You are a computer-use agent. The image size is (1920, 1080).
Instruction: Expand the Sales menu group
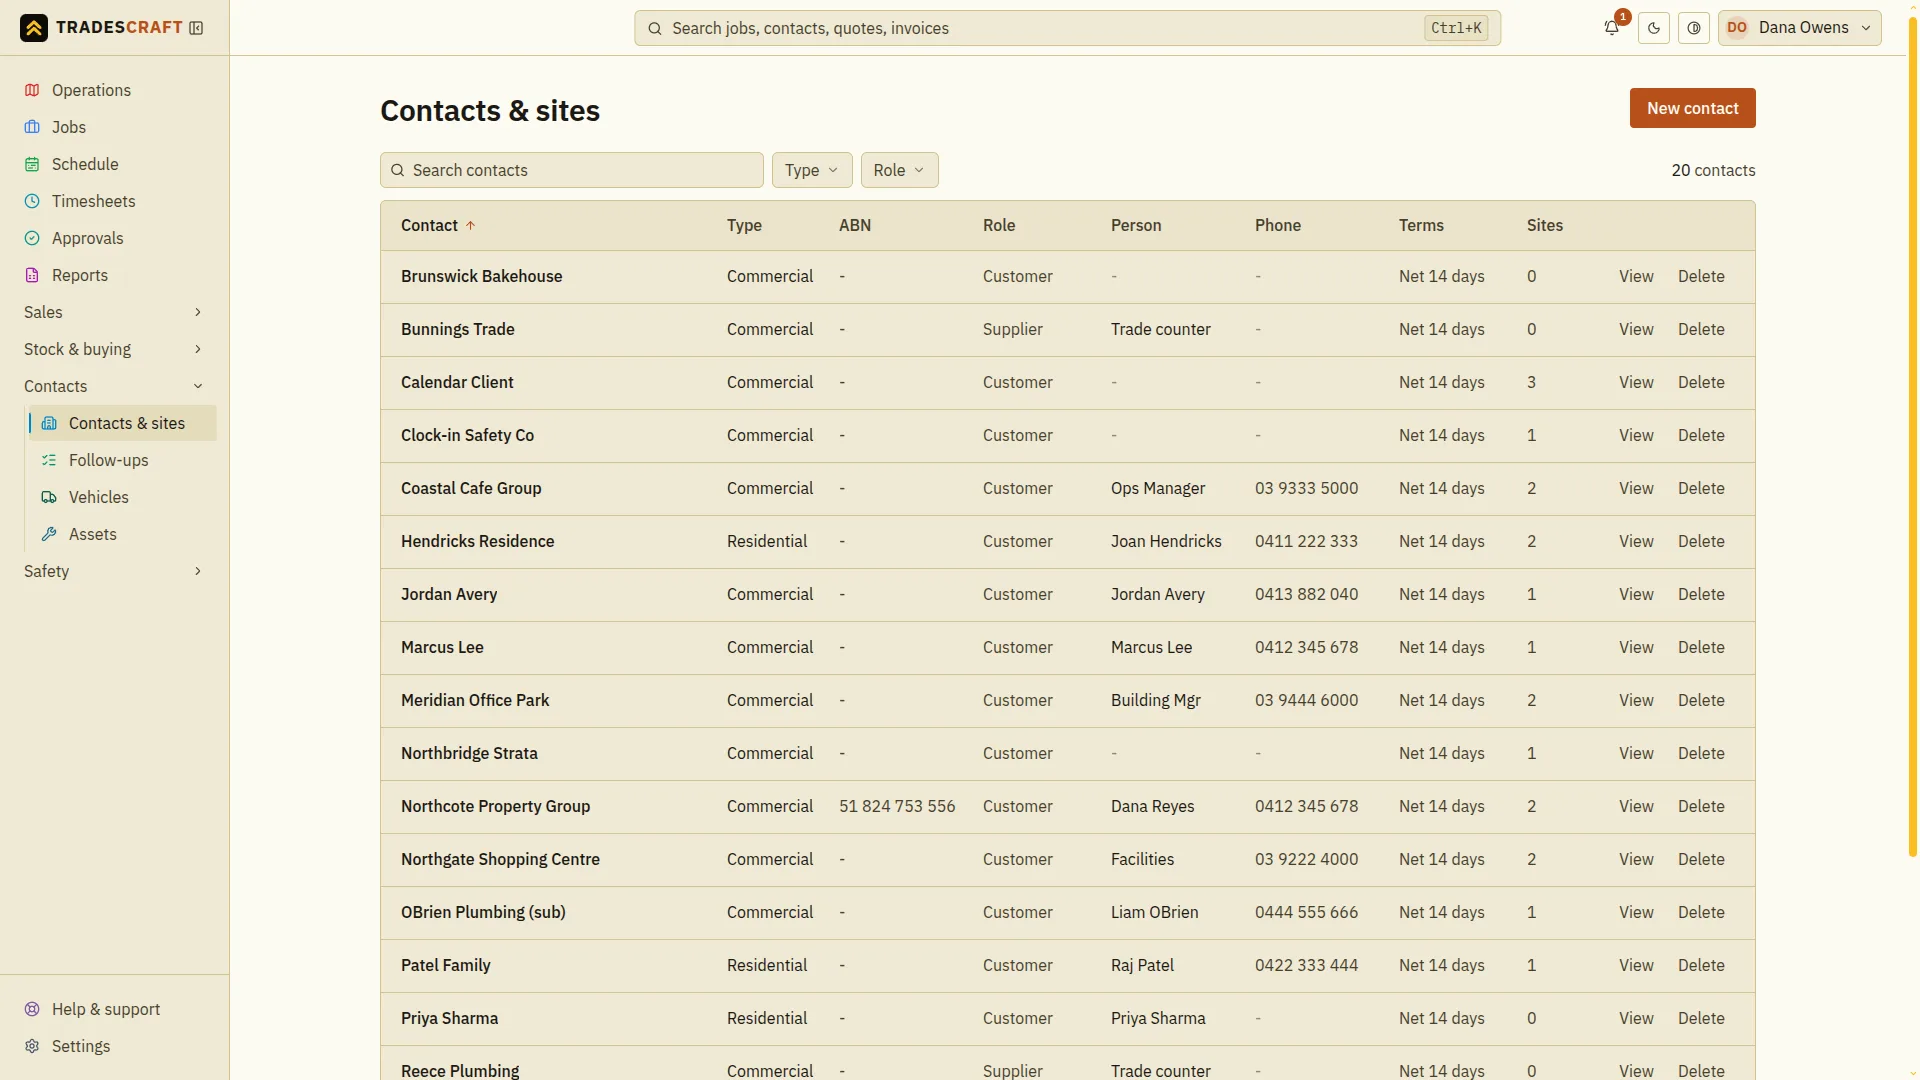(x=114, y=312)
